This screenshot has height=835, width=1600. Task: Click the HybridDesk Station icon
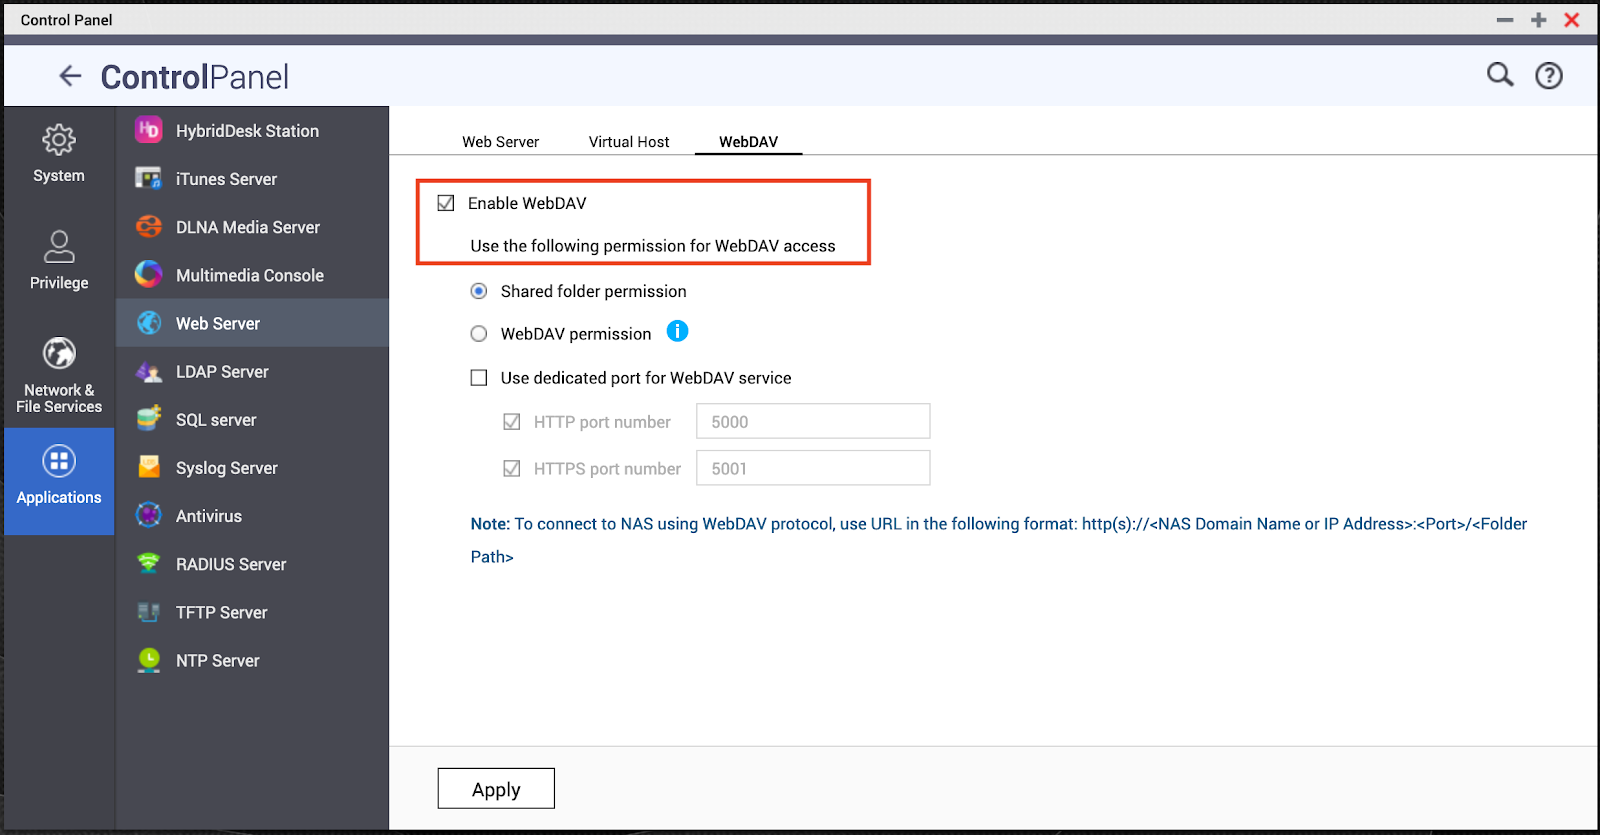point(149,130)
